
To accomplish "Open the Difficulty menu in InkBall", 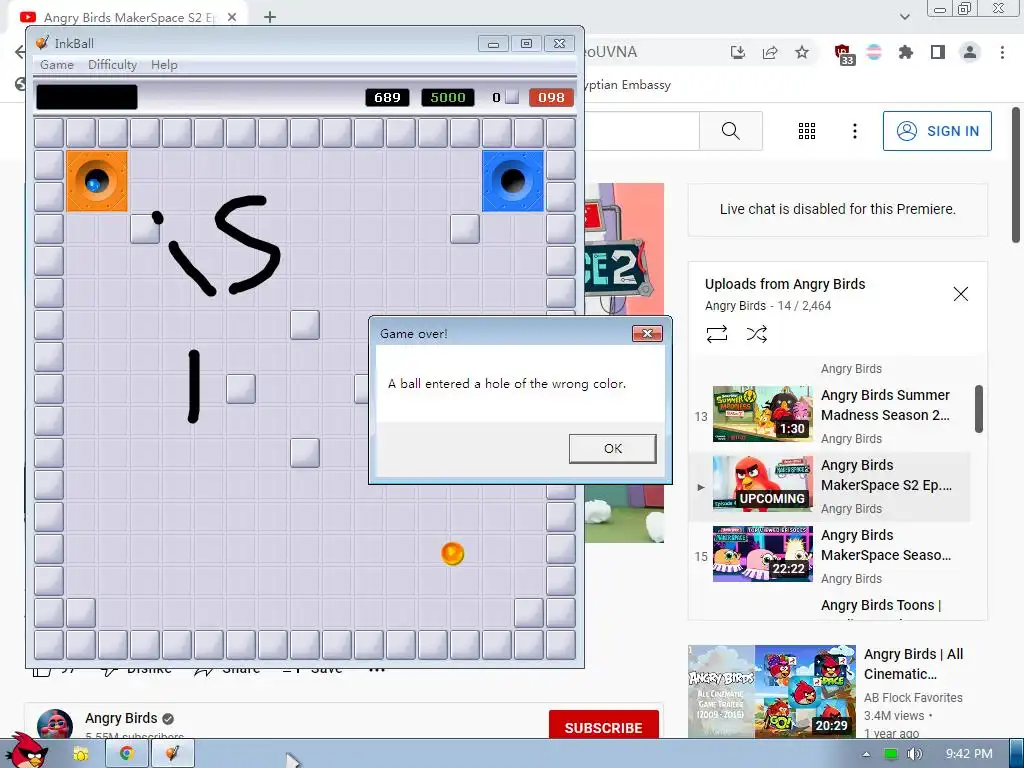I will click(x=112, y=65).
